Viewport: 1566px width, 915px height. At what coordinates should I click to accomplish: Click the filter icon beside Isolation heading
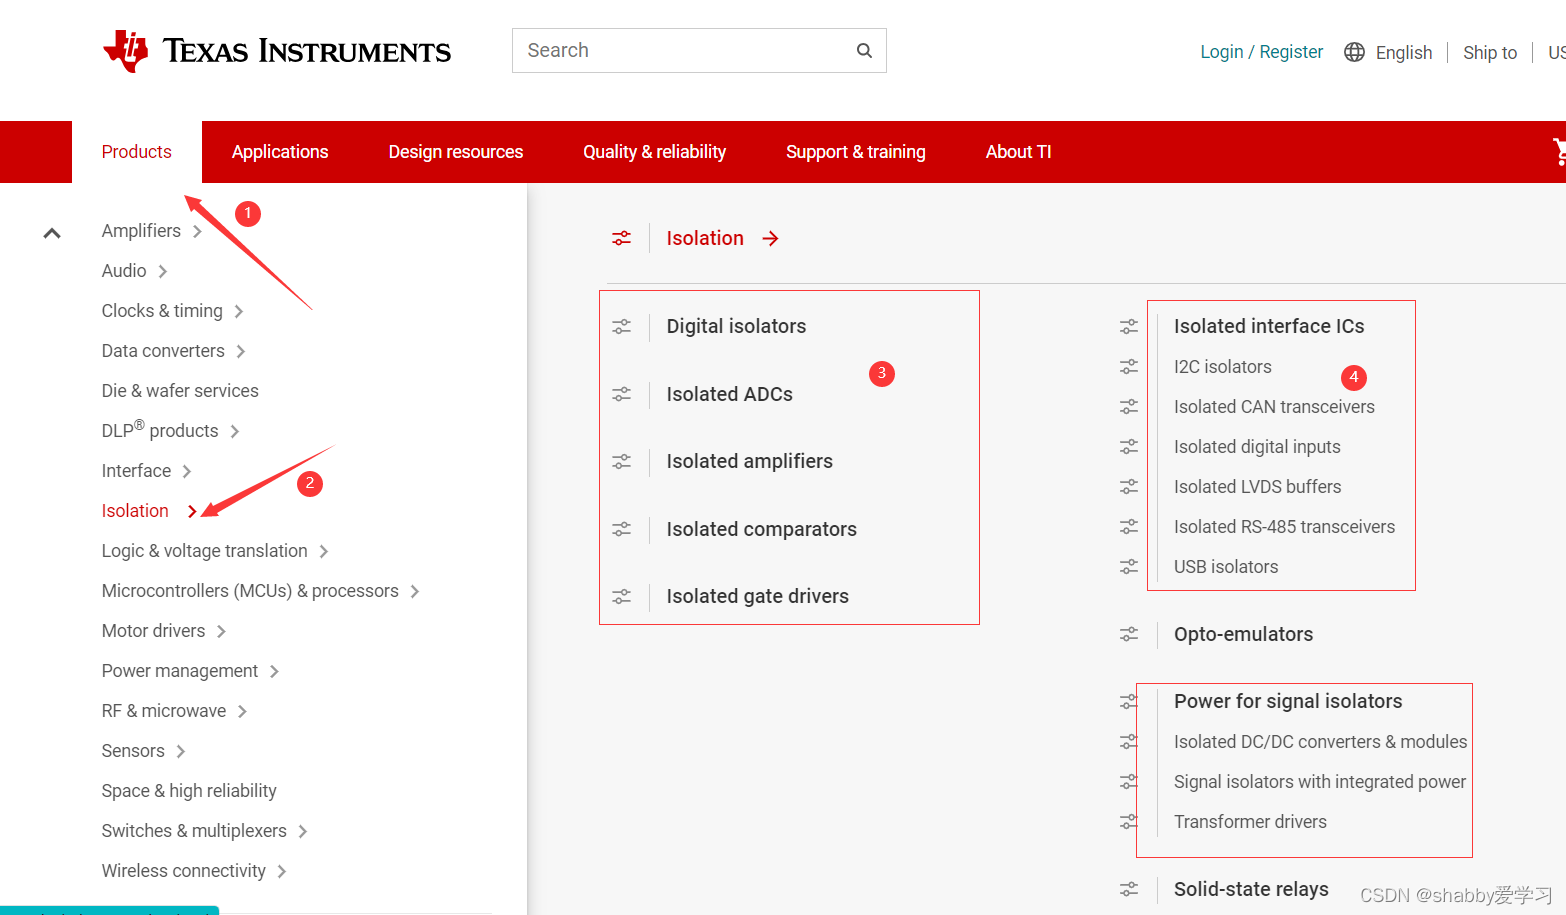[x=622, y=238]
